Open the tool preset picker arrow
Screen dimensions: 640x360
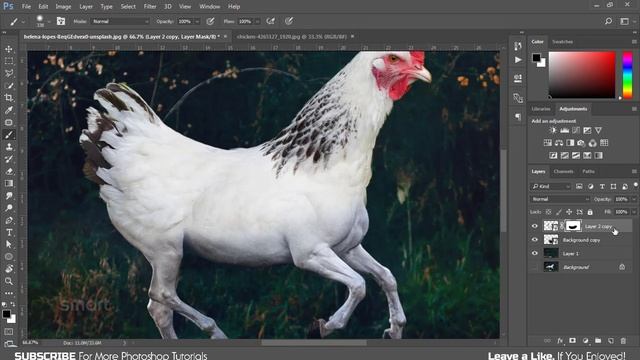click(23, 22)
